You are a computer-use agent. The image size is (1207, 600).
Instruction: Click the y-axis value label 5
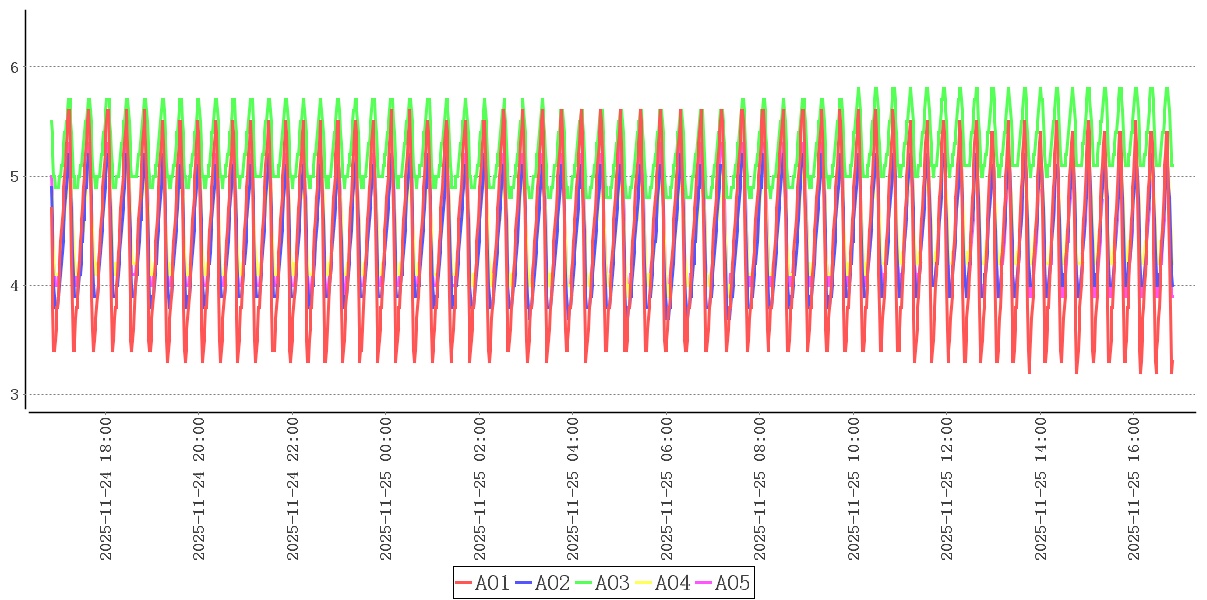pyautogui.click(x=14, y=177)
